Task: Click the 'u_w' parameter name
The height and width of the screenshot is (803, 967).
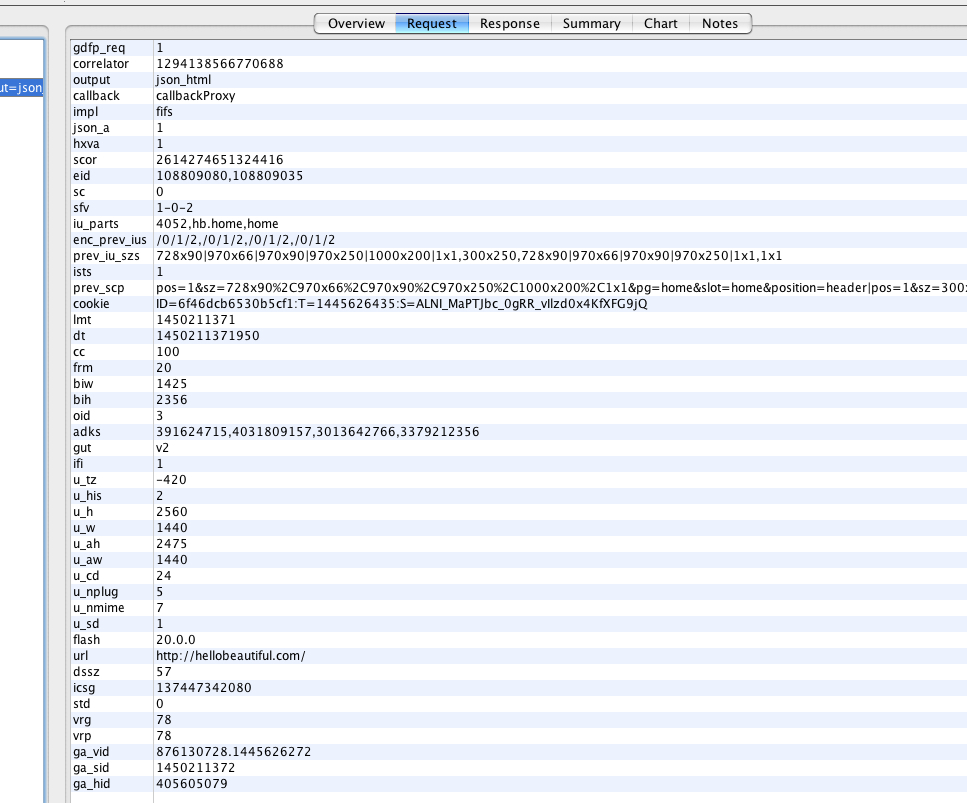Action: pos(84,528)
